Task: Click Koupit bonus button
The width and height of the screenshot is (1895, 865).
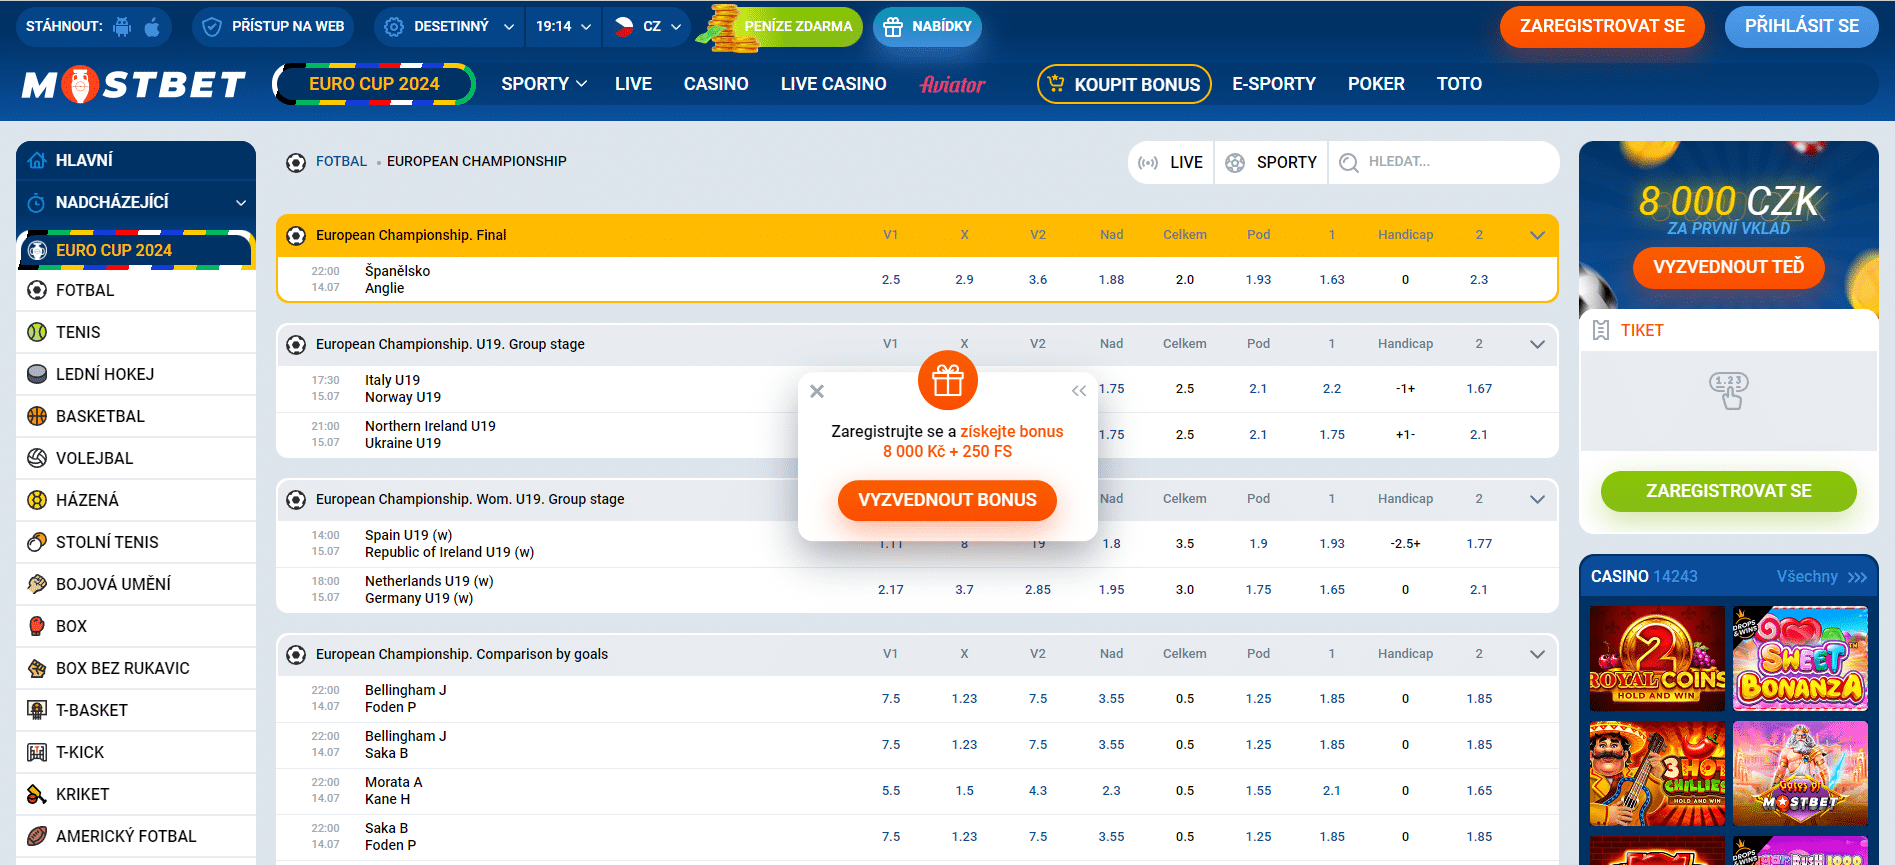Action: 1124,84
